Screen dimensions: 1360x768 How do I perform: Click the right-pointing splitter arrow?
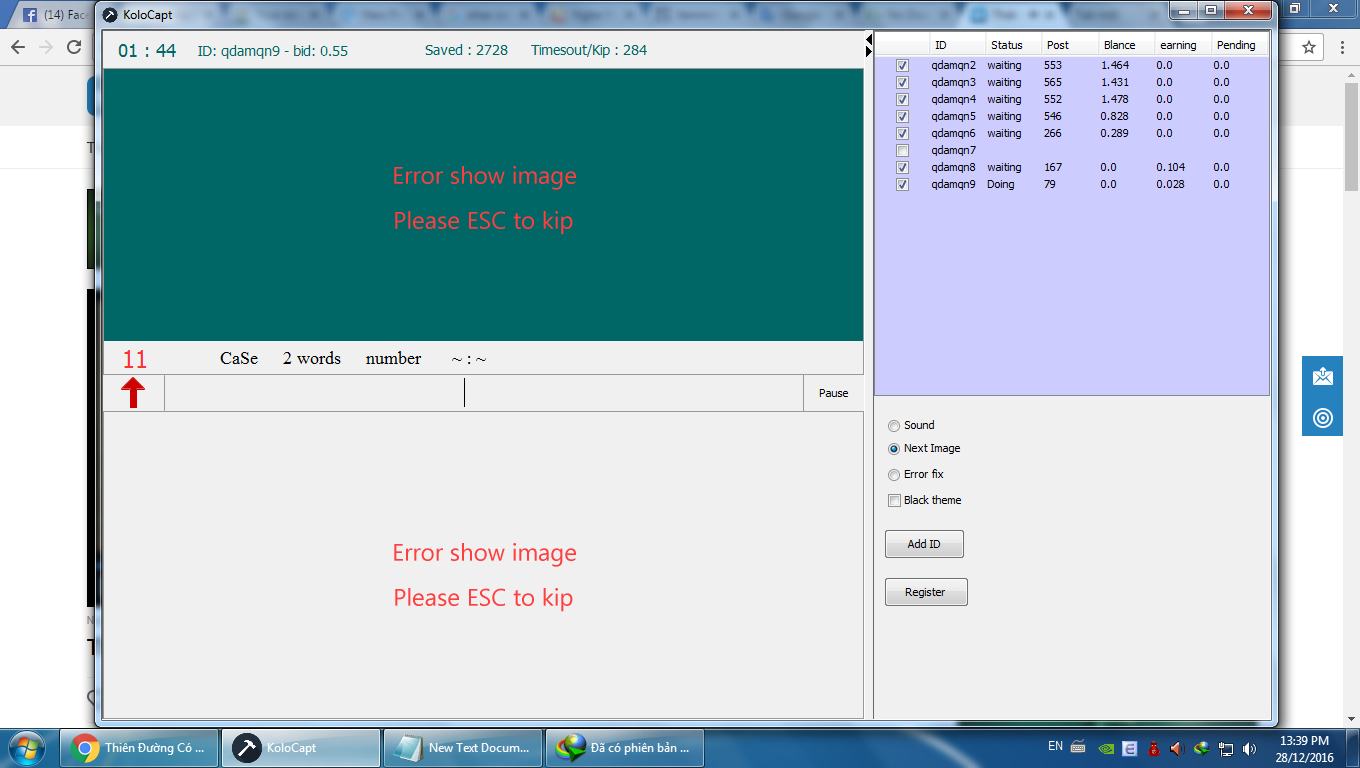coord(868,50)
